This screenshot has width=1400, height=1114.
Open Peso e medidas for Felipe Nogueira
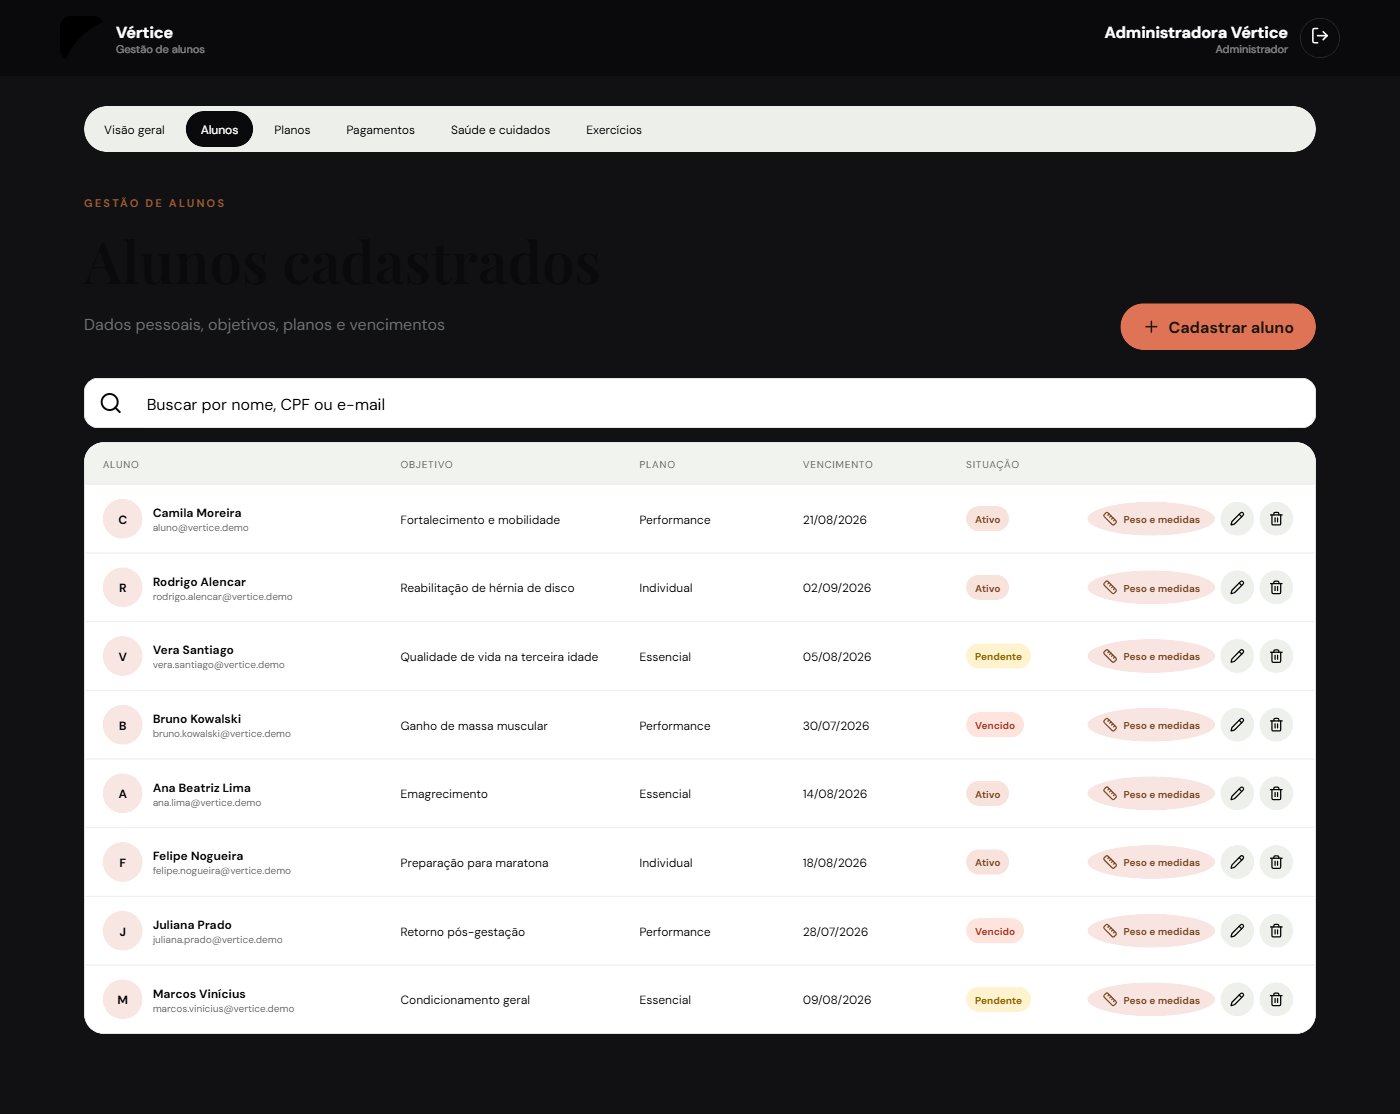click(1151, 862)
